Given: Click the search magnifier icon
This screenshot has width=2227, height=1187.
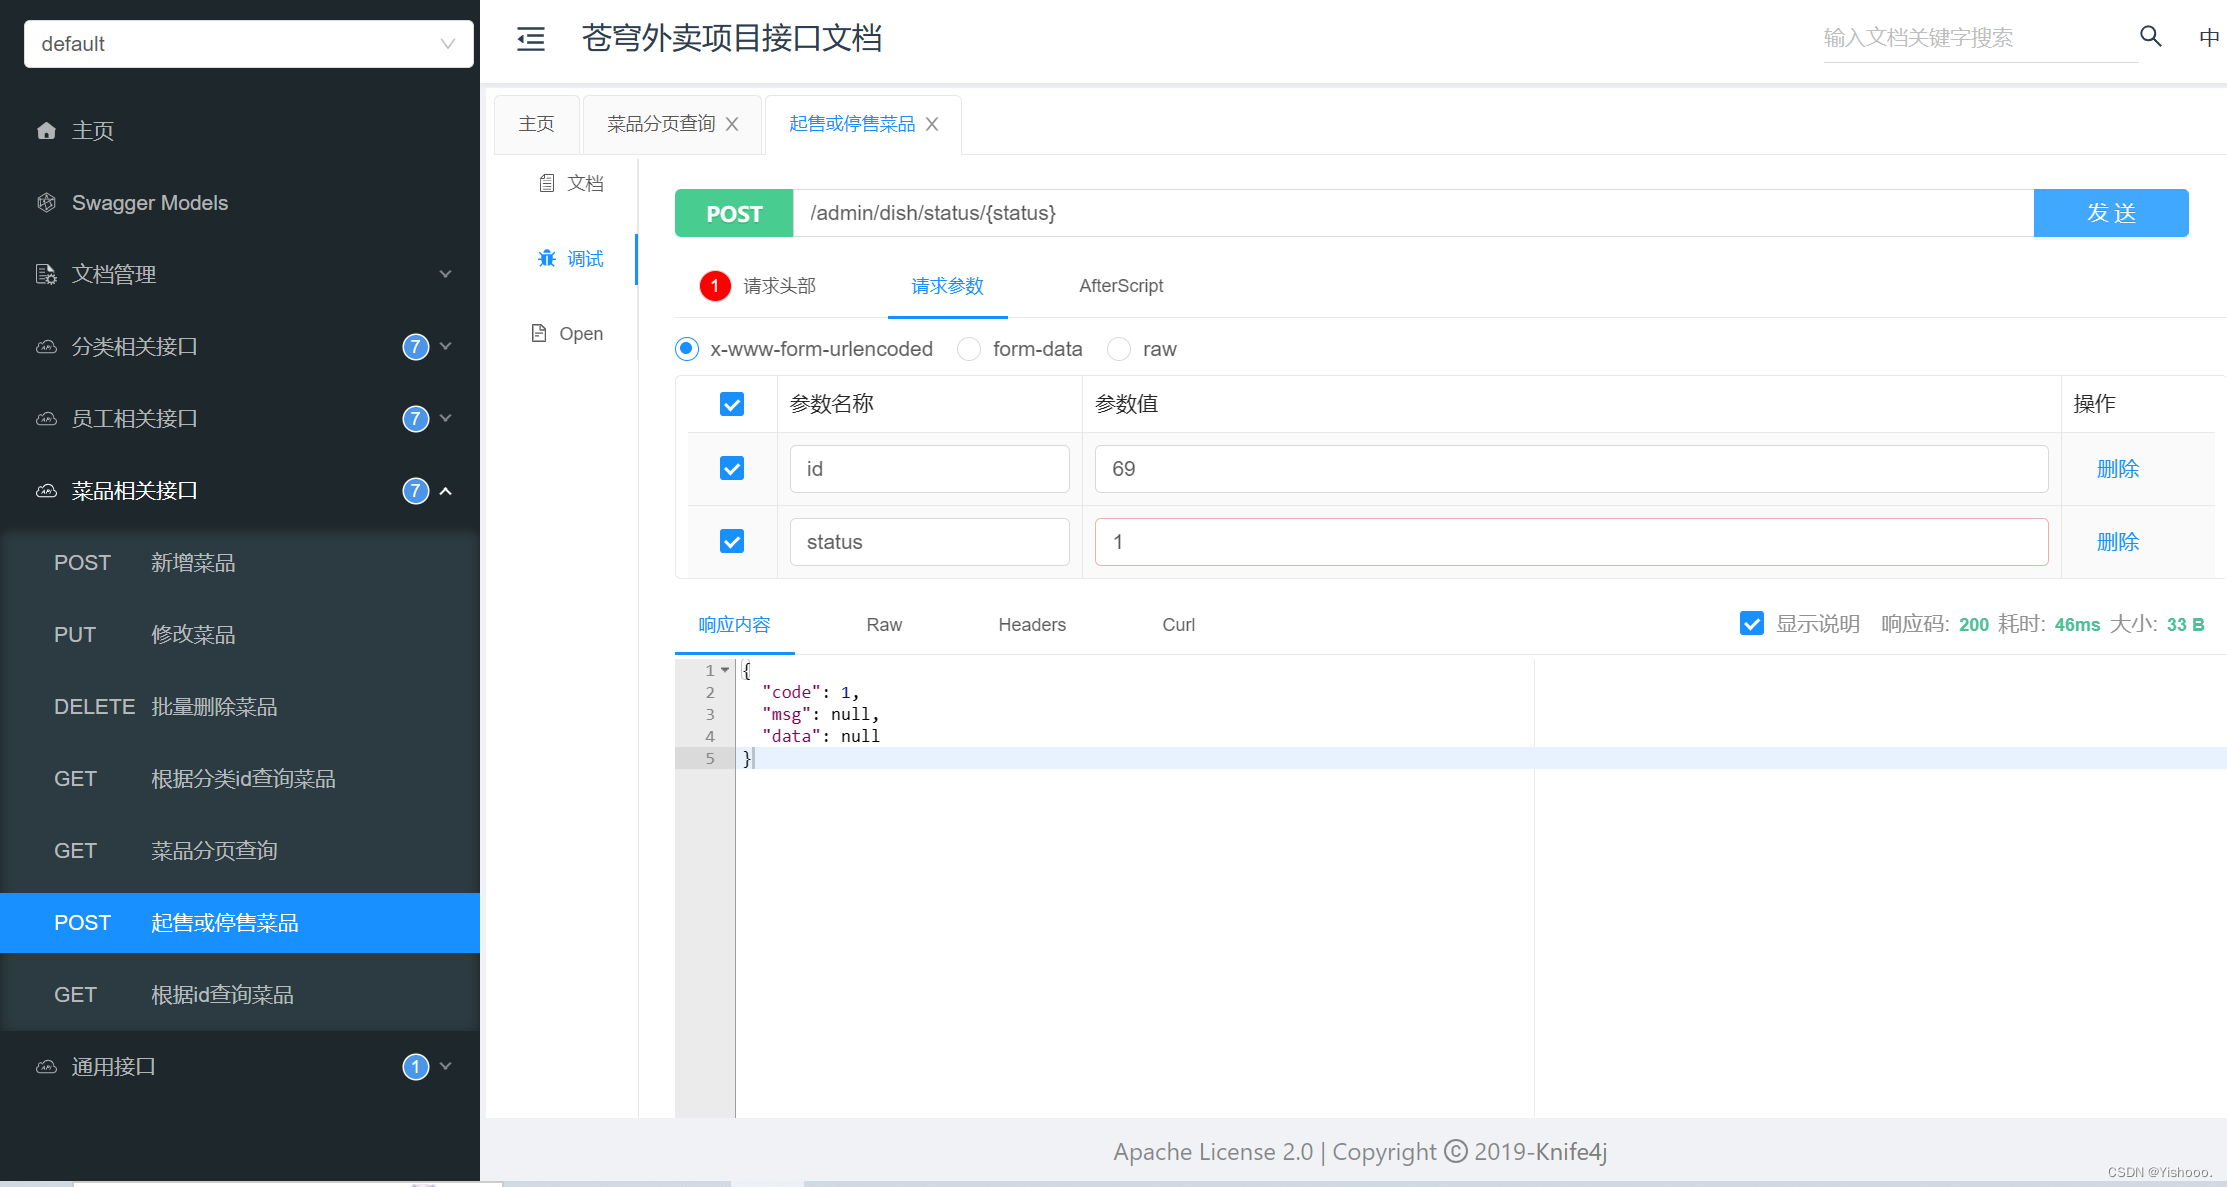Looking at the screenshot, I should click(2150, 37).
